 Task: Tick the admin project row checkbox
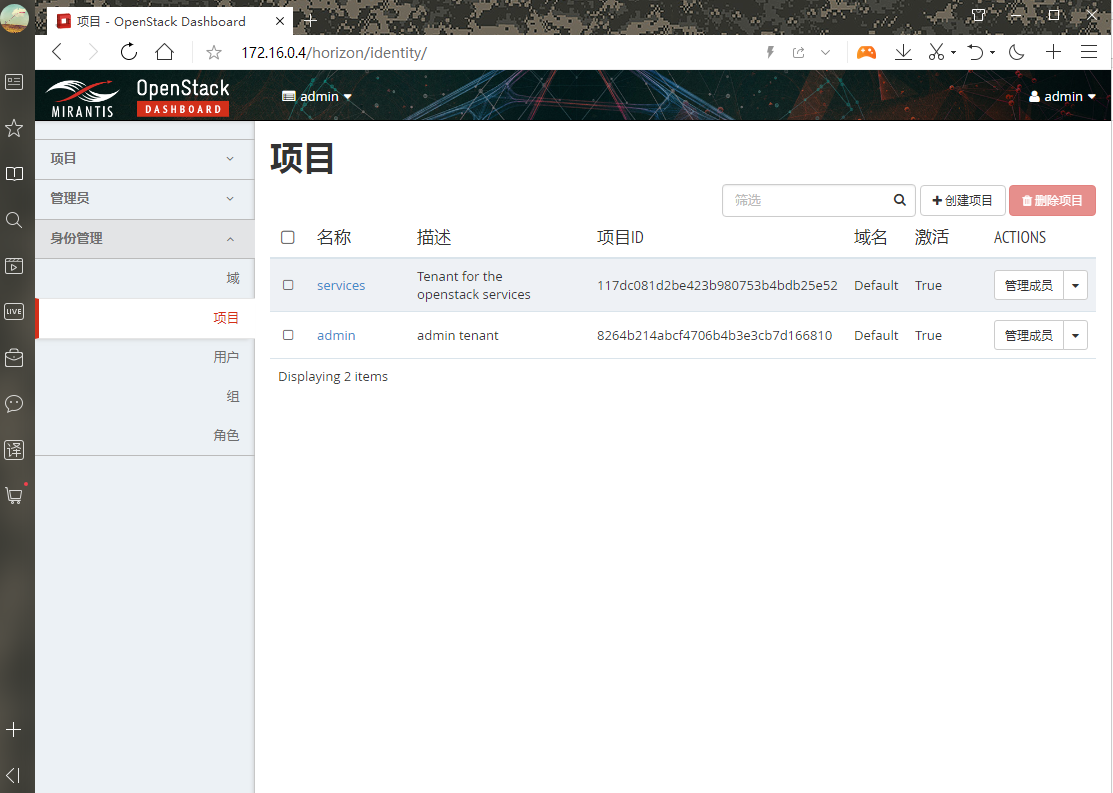288,335
